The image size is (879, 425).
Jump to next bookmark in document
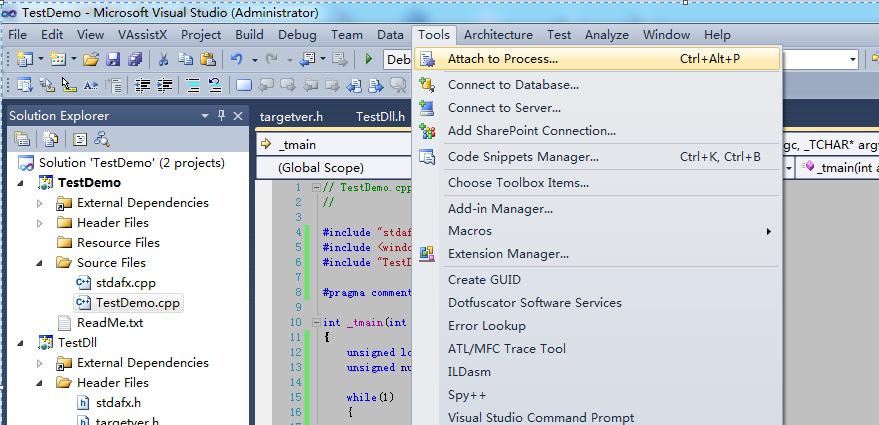(376, 85)
